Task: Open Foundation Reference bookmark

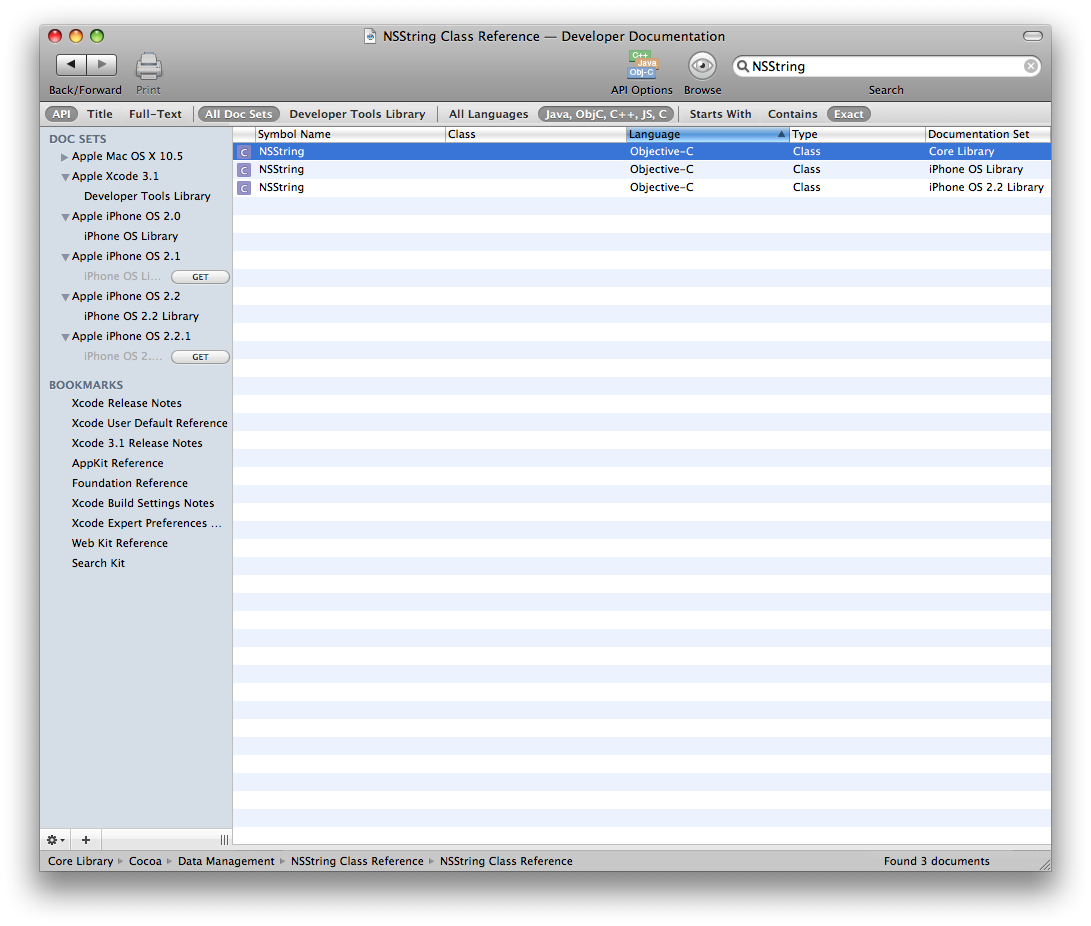Action: (x=129, y=484)
